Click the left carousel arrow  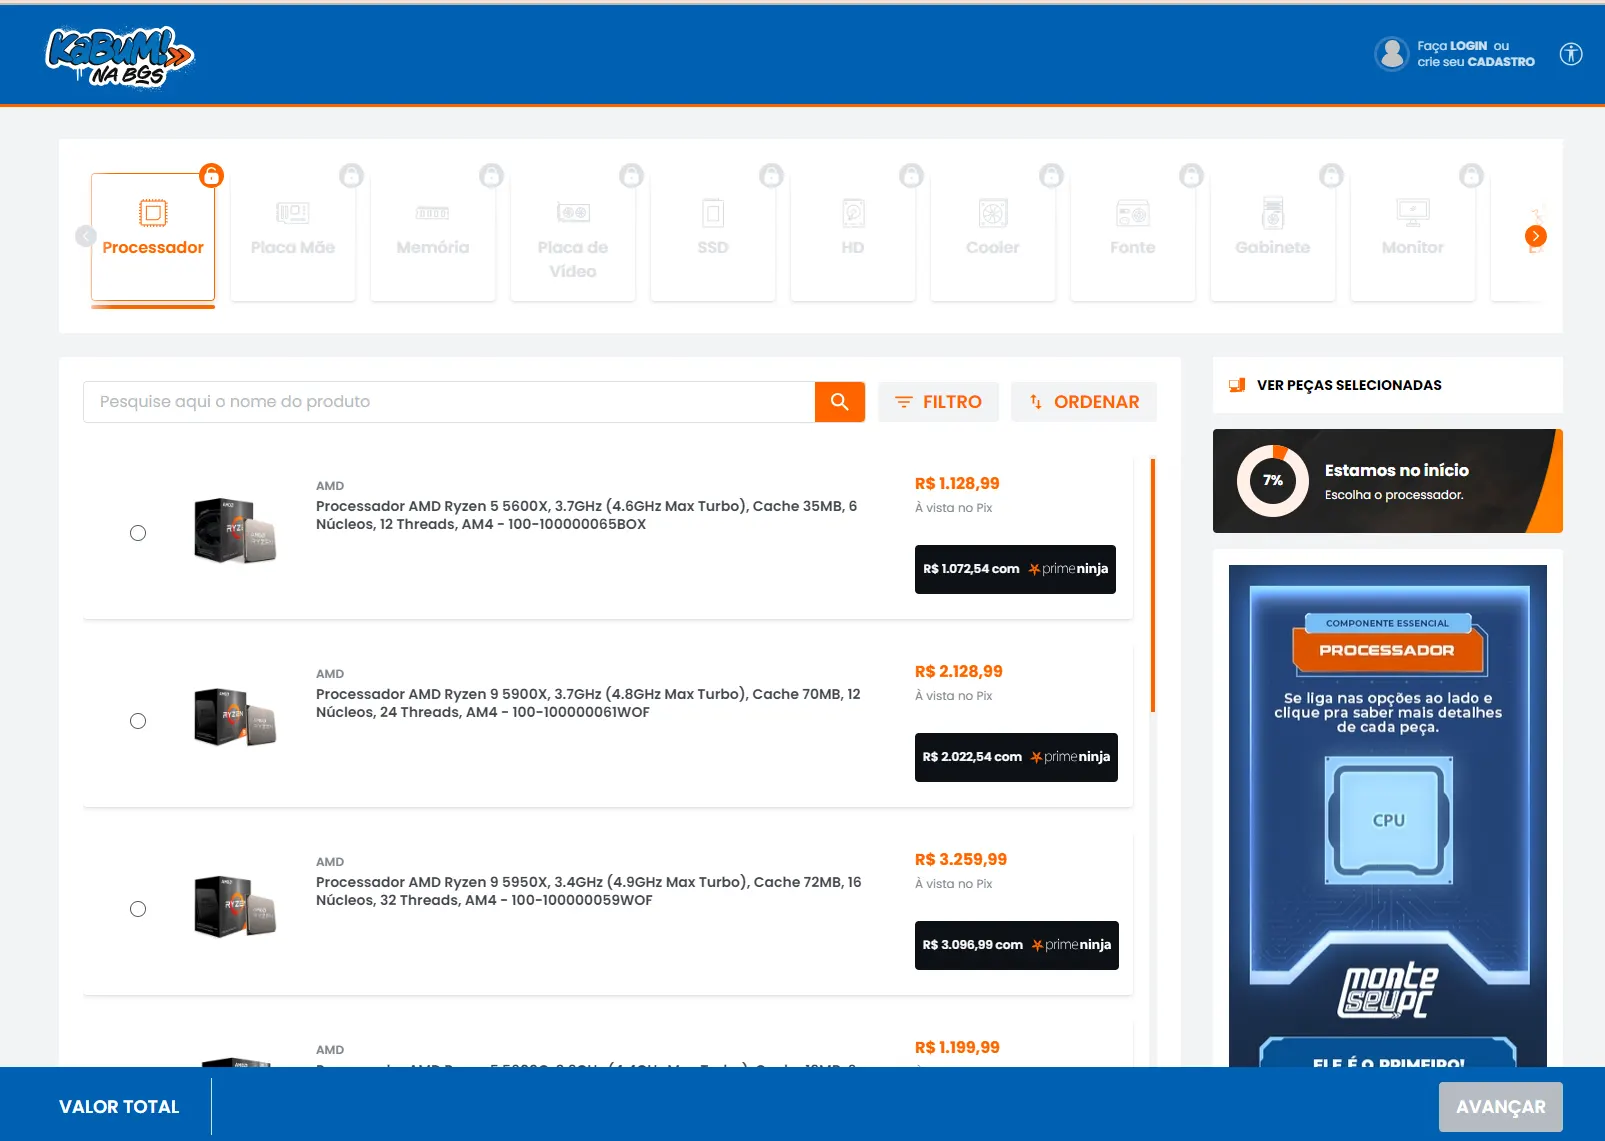85,236
